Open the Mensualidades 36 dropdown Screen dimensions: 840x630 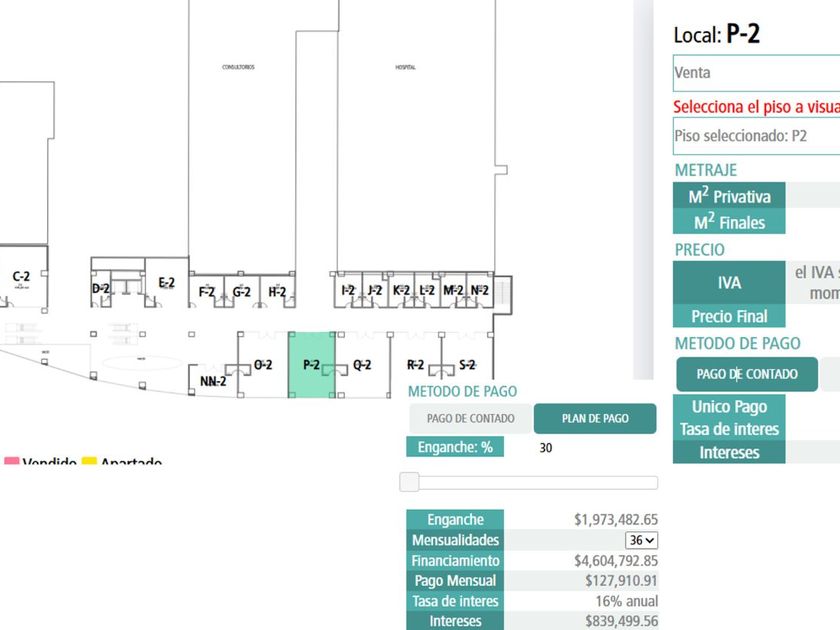point(641,540)
